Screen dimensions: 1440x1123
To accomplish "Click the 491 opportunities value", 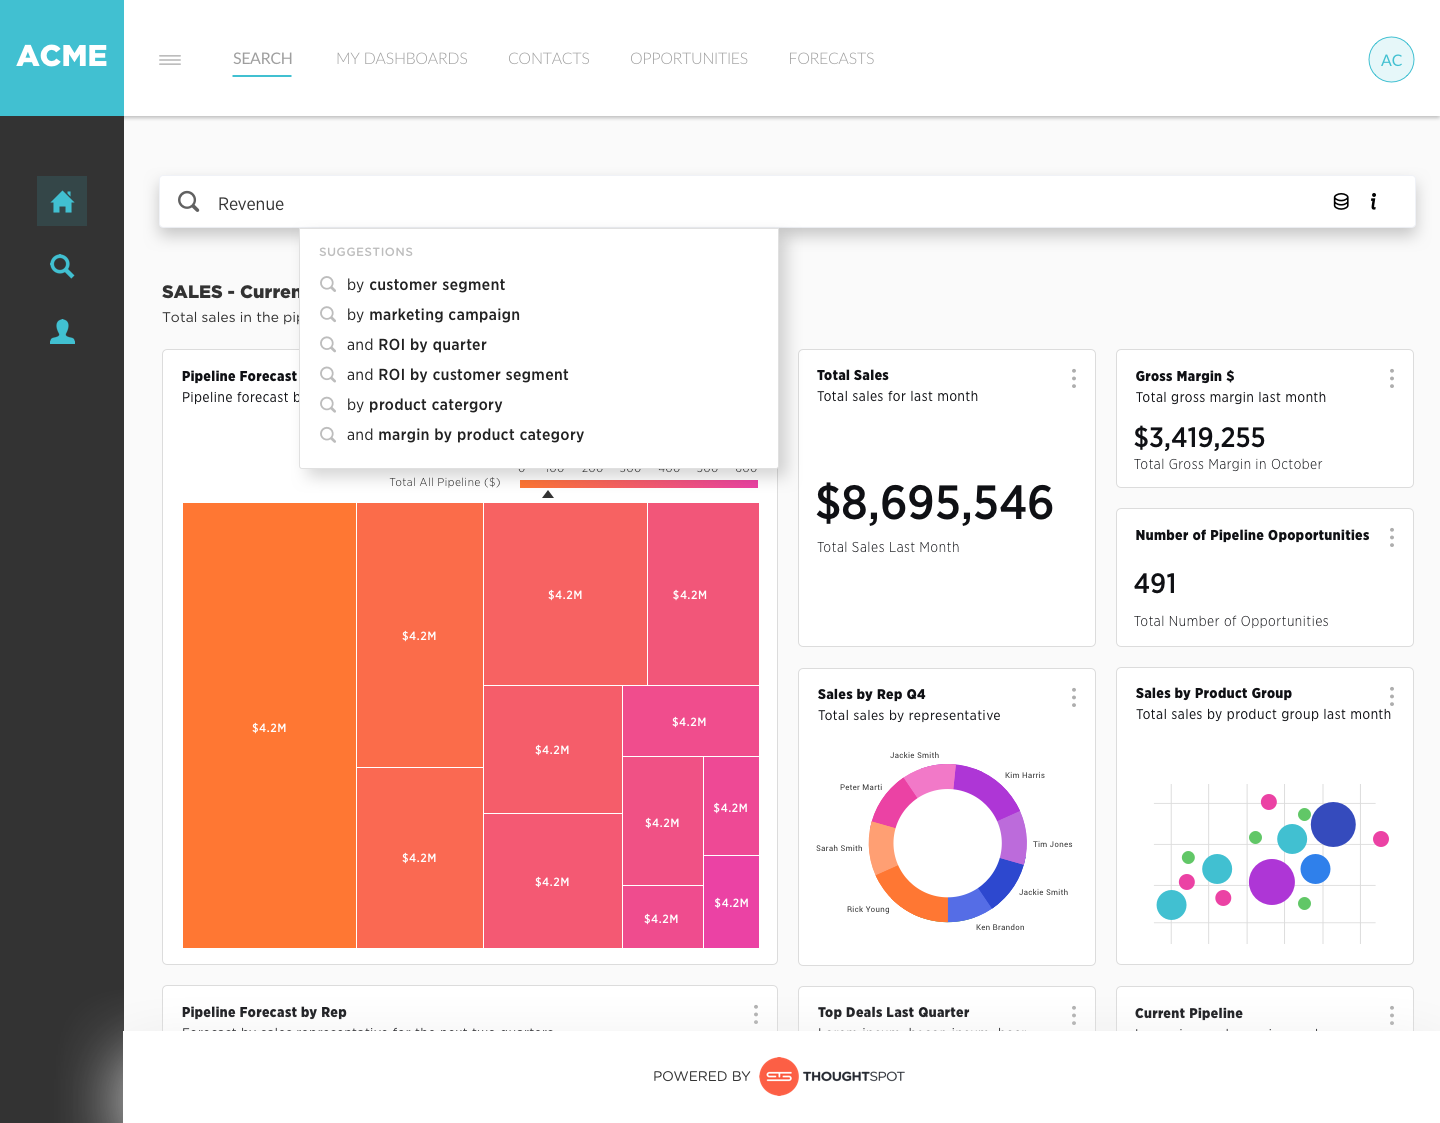I will point(1155,583).
